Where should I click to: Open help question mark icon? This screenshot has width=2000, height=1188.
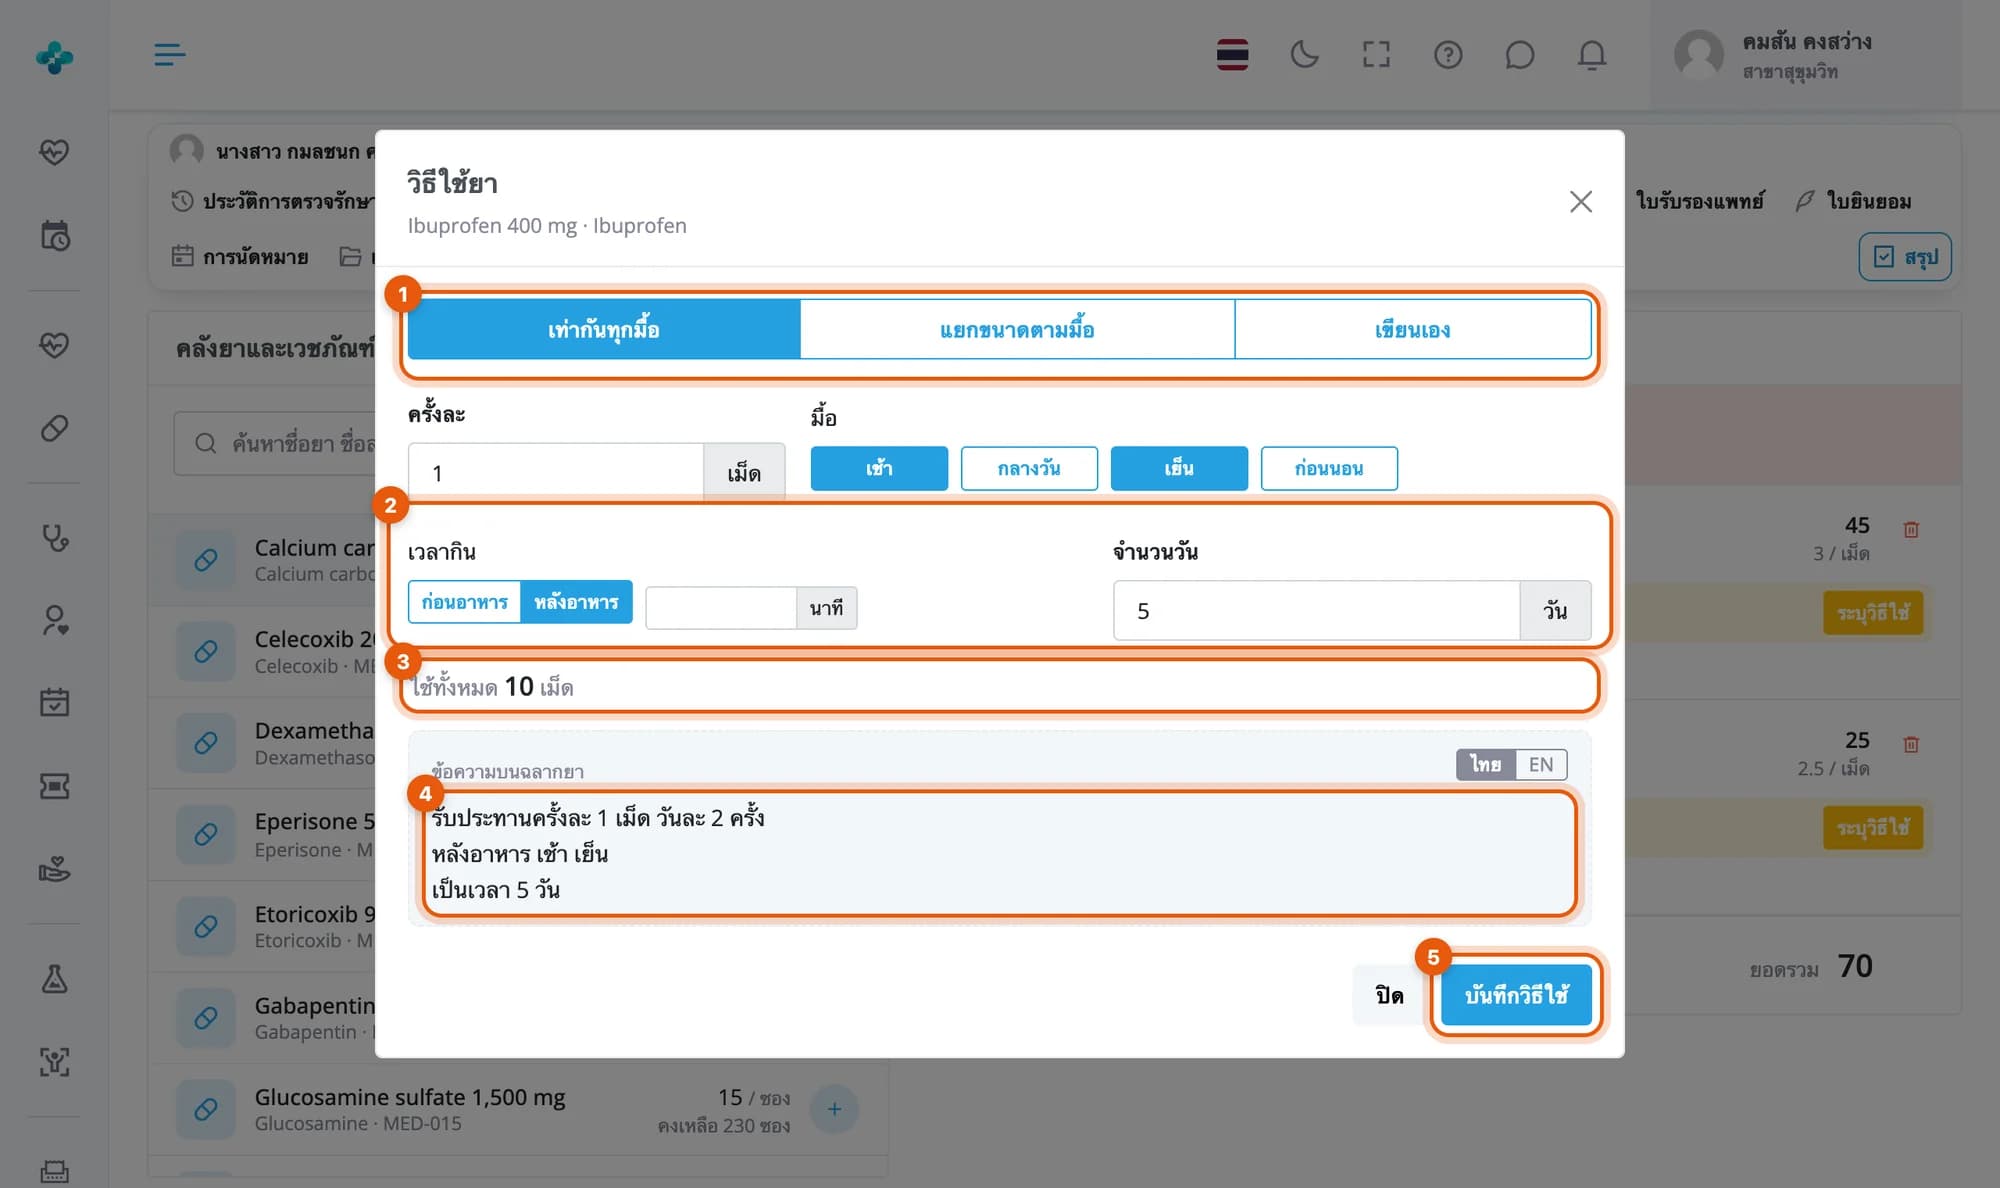(1448, 55)
